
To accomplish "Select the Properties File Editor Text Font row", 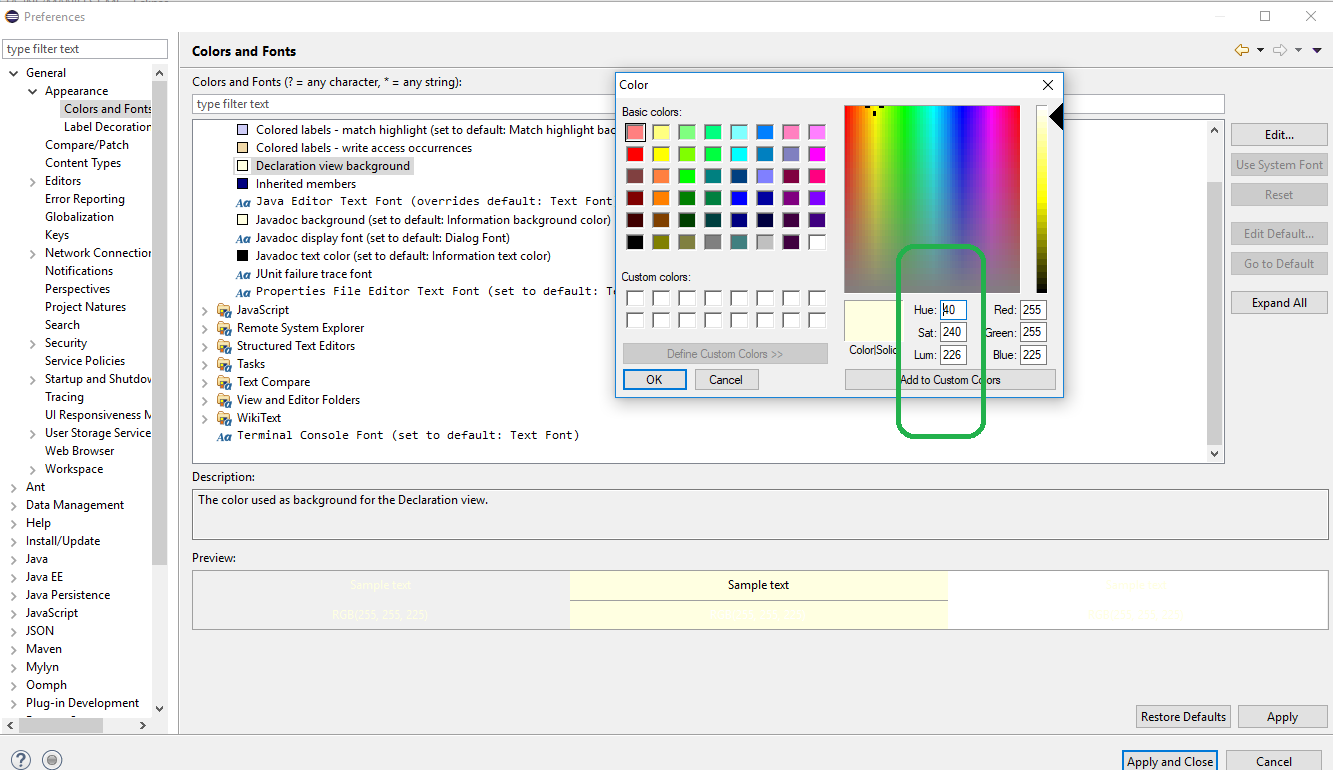I will click(423, 292).
